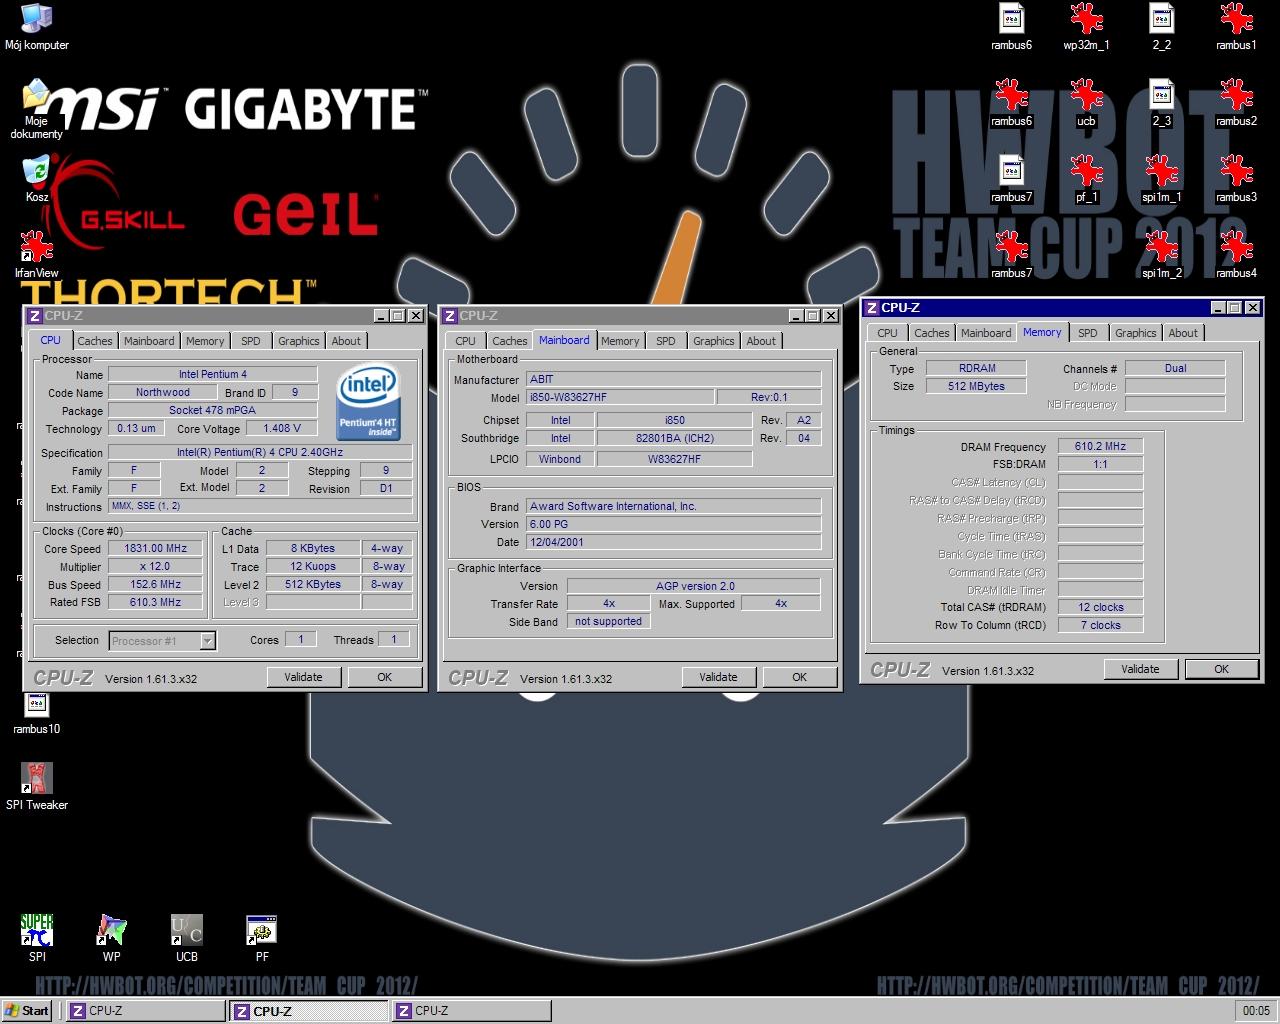The width and height of the screenshot is (1280, 1024).
Task: Open About tab in Memory window
Action: coord(1183,333)
